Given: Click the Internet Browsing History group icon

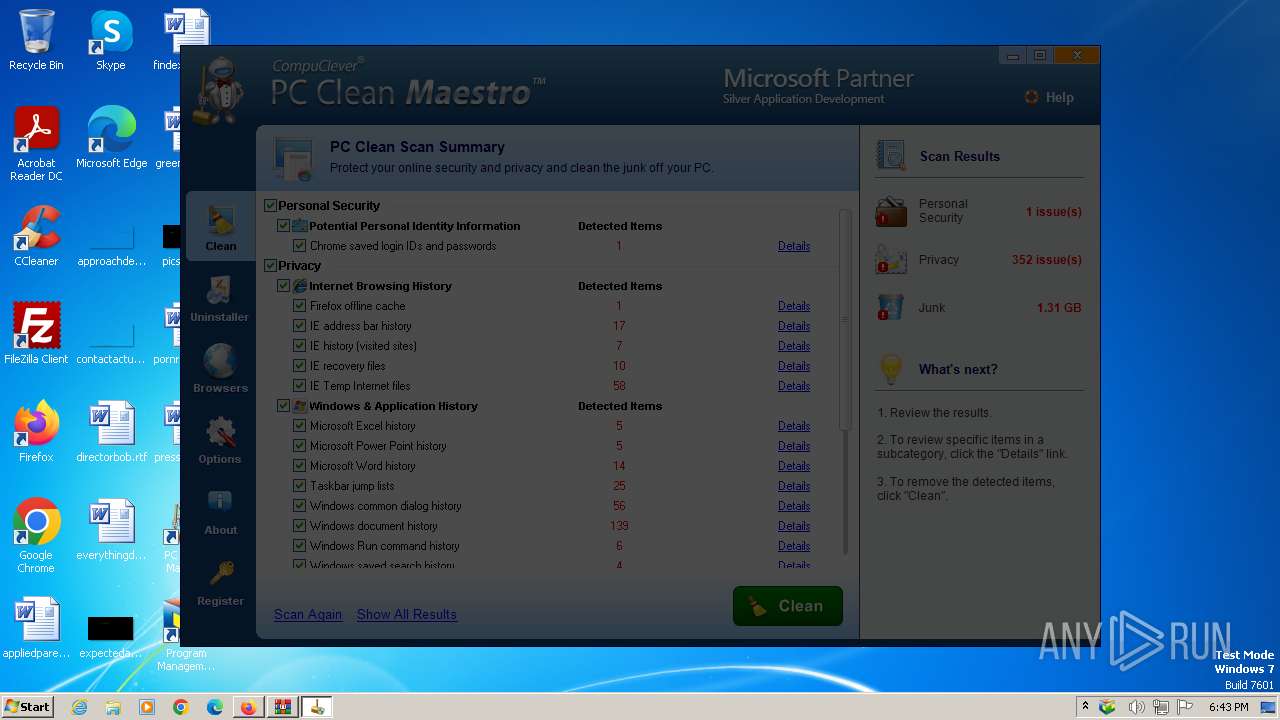Looking at the screenshot, I should tap(299, 286).
